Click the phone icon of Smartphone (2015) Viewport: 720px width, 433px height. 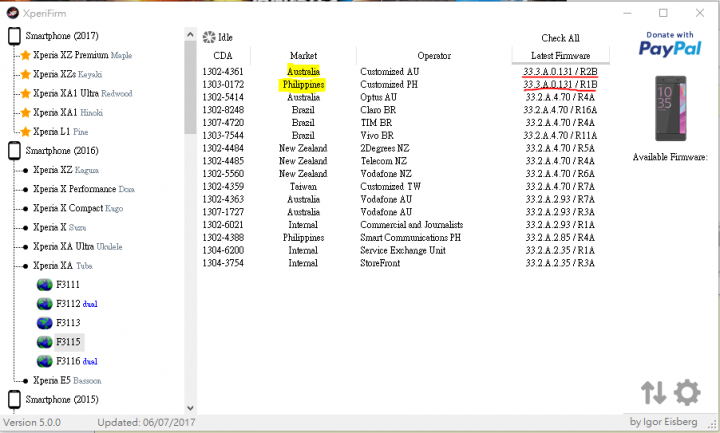pos(15,399)
